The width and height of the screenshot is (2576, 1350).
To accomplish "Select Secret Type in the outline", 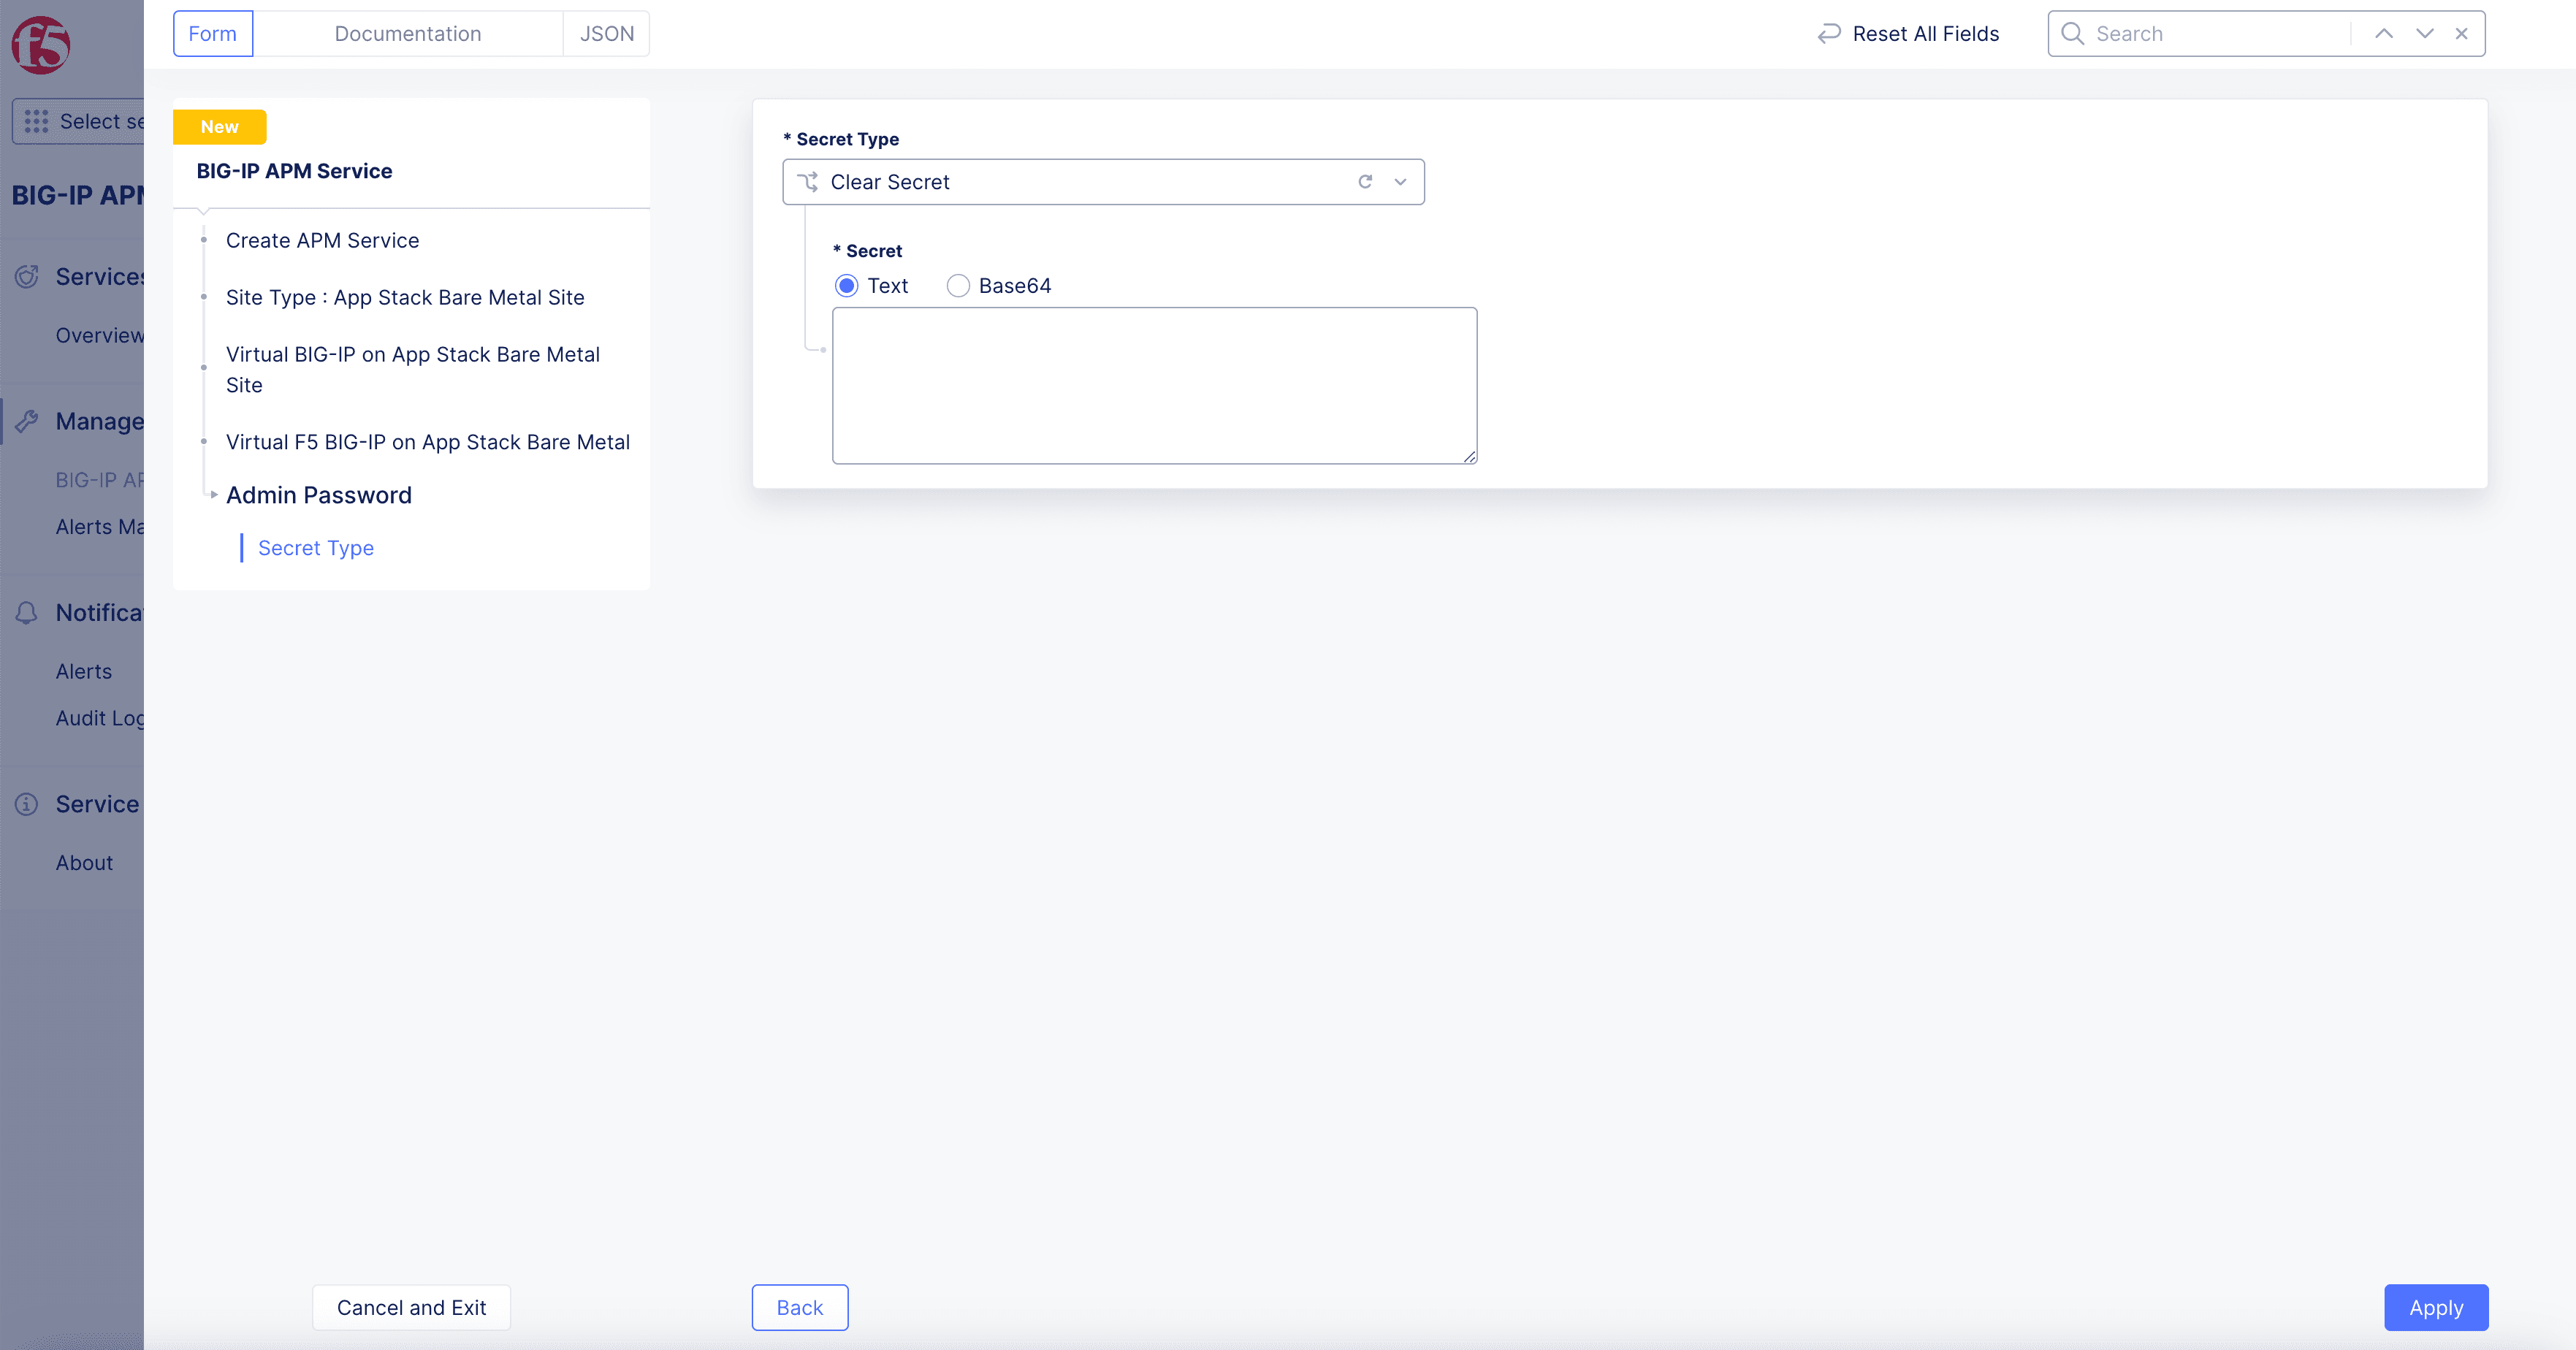I will [316, 548].
